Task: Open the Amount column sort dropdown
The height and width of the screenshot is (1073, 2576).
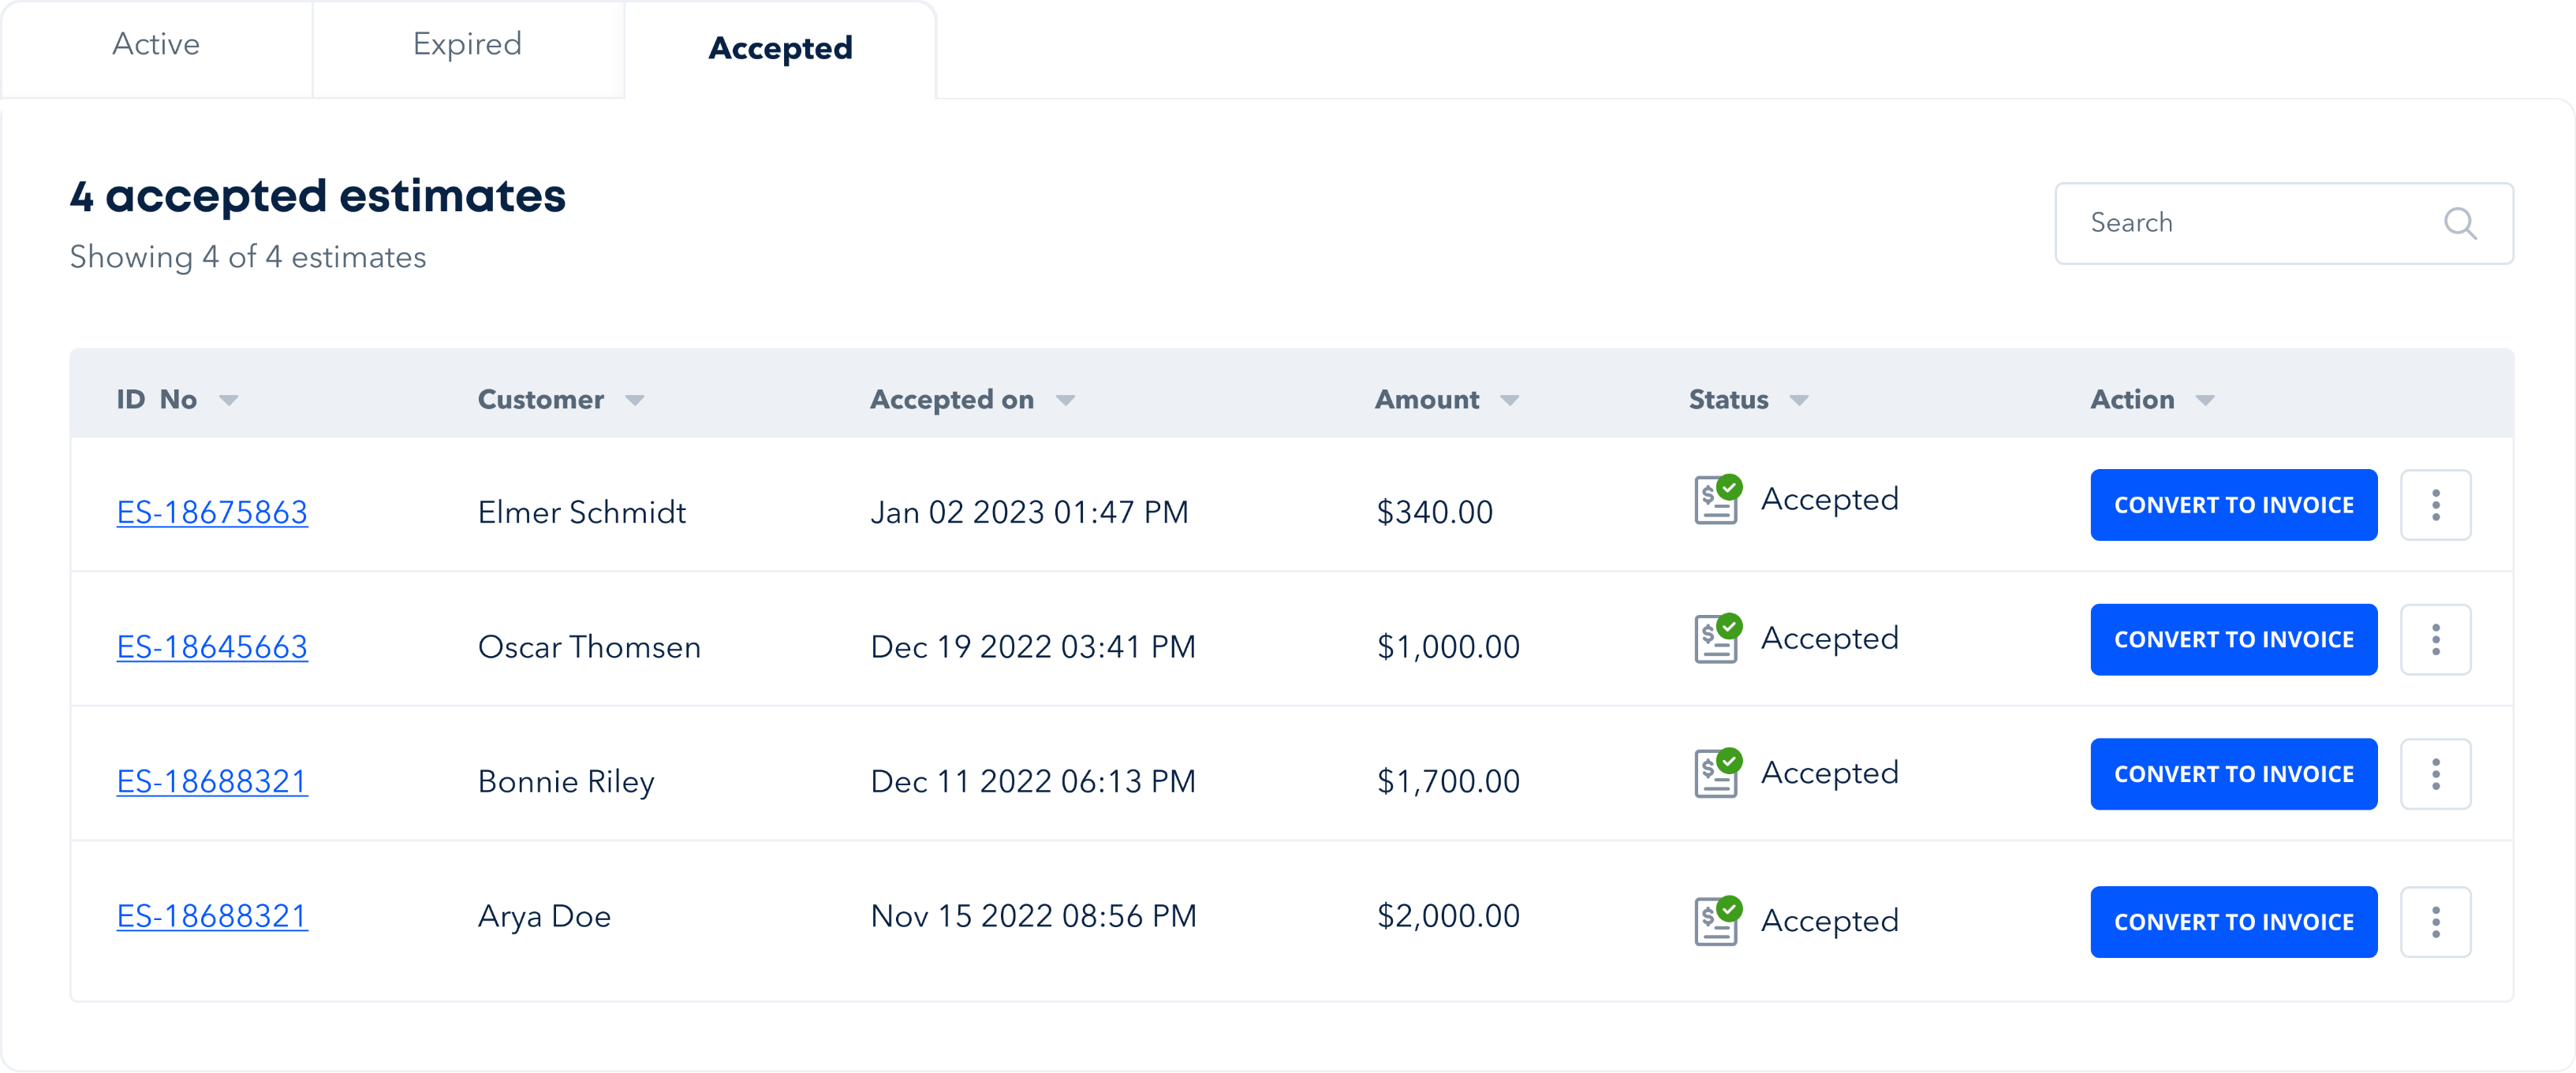Action: 1509,401
